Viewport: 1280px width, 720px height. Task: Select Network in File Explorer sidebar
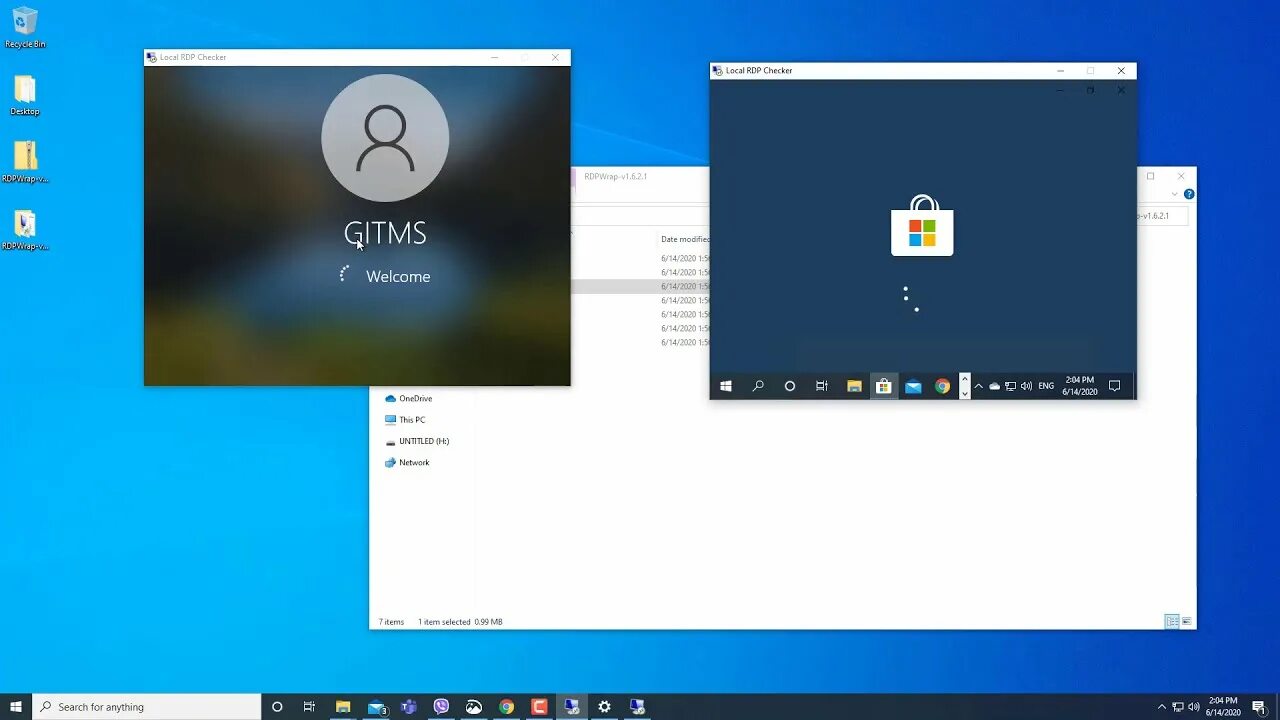click(407, 462)
